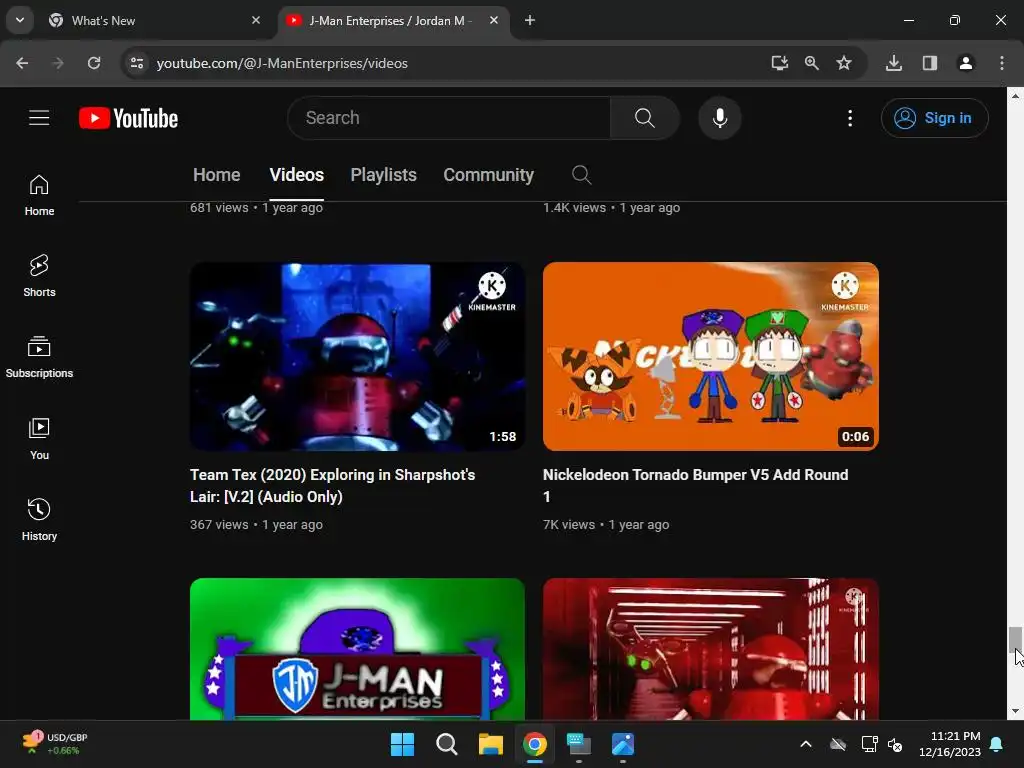This screenshot has height=768, width=1024.
Task: Open the zoom magnifier in address bar
Action: point(812,63)
